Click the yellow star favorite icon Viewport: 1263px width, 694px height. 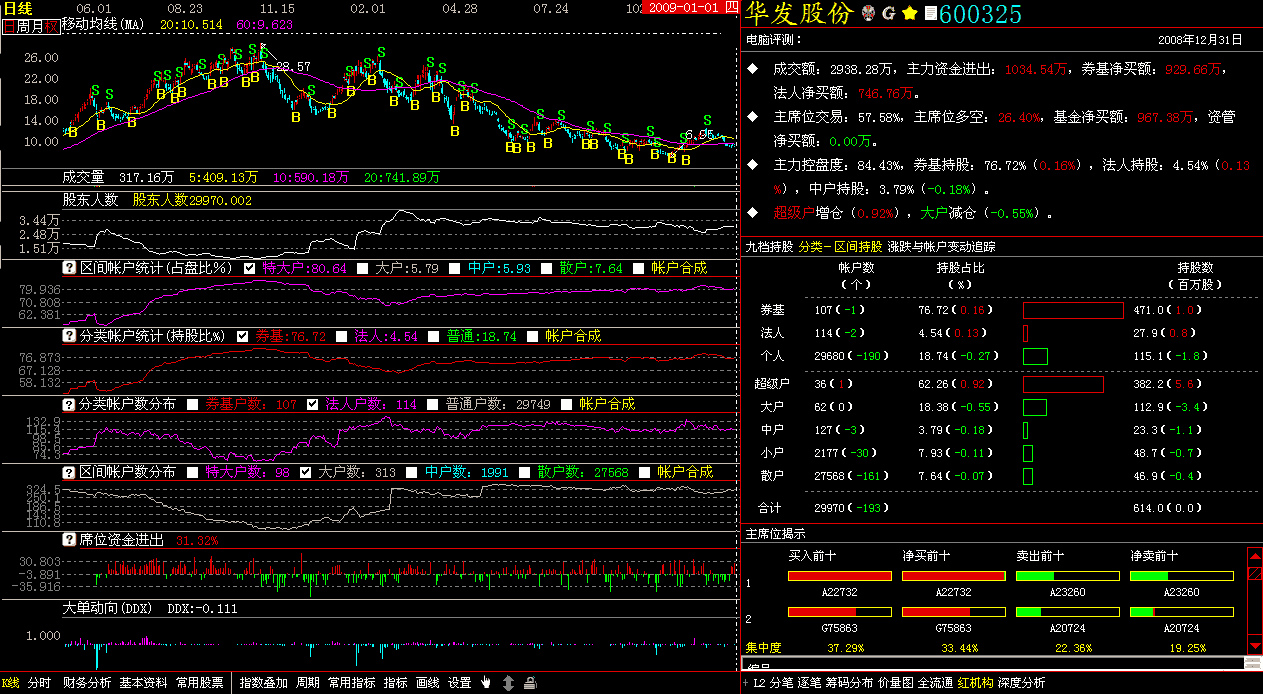tap(909, 14)
